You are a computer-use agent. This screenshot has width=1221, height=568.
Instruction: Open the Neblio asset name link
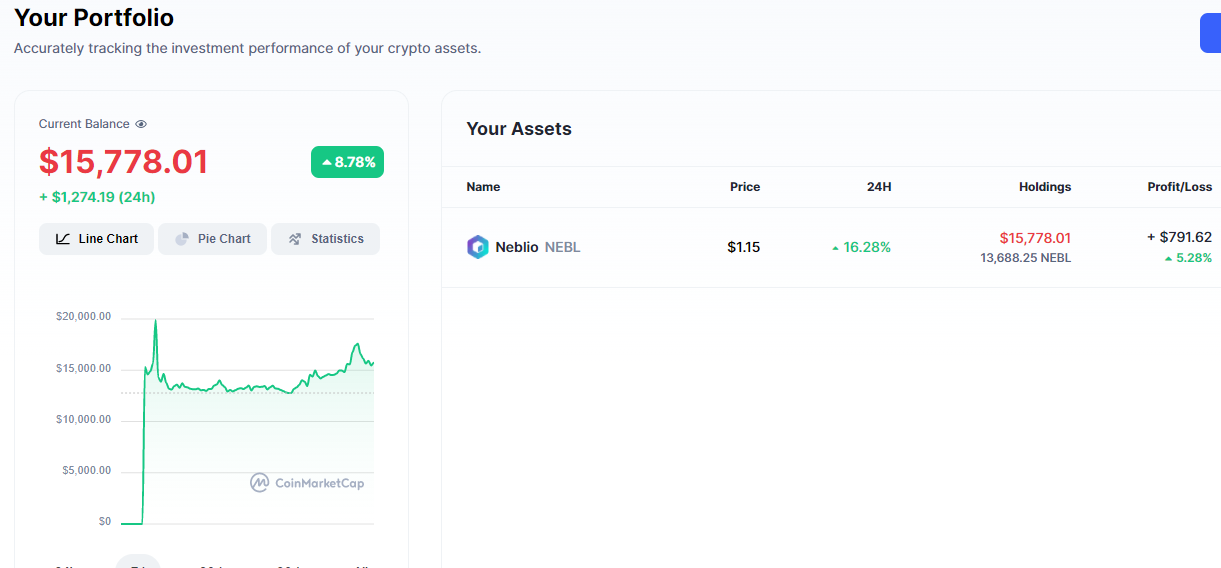(517, 247)
